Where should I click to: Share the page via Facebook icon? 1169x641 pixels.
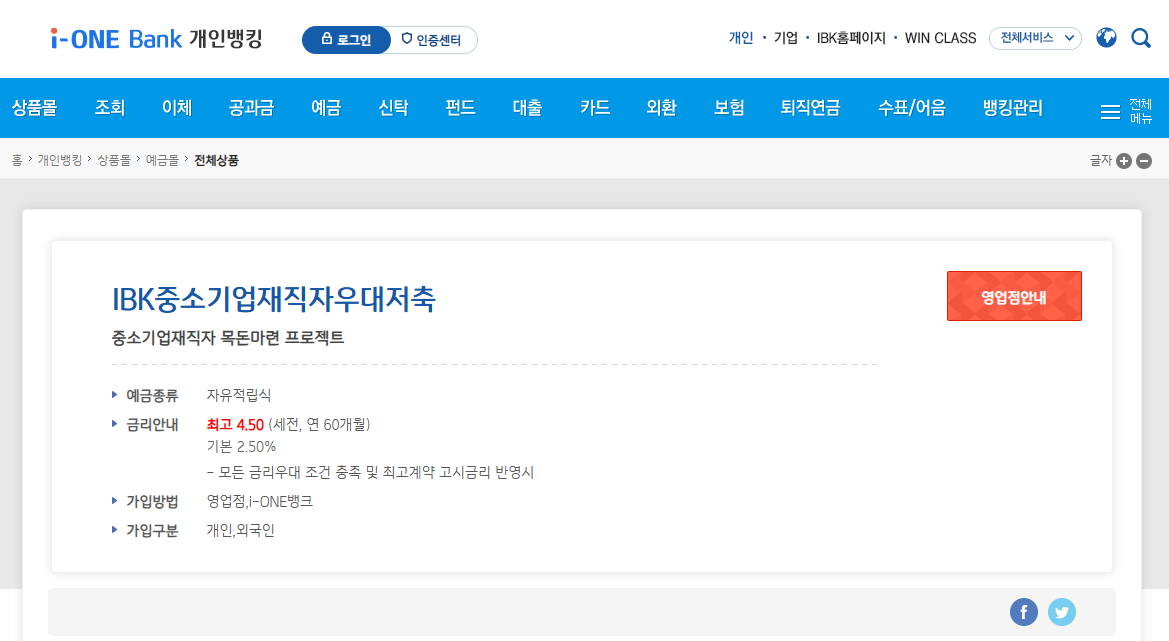point(1024,611)
